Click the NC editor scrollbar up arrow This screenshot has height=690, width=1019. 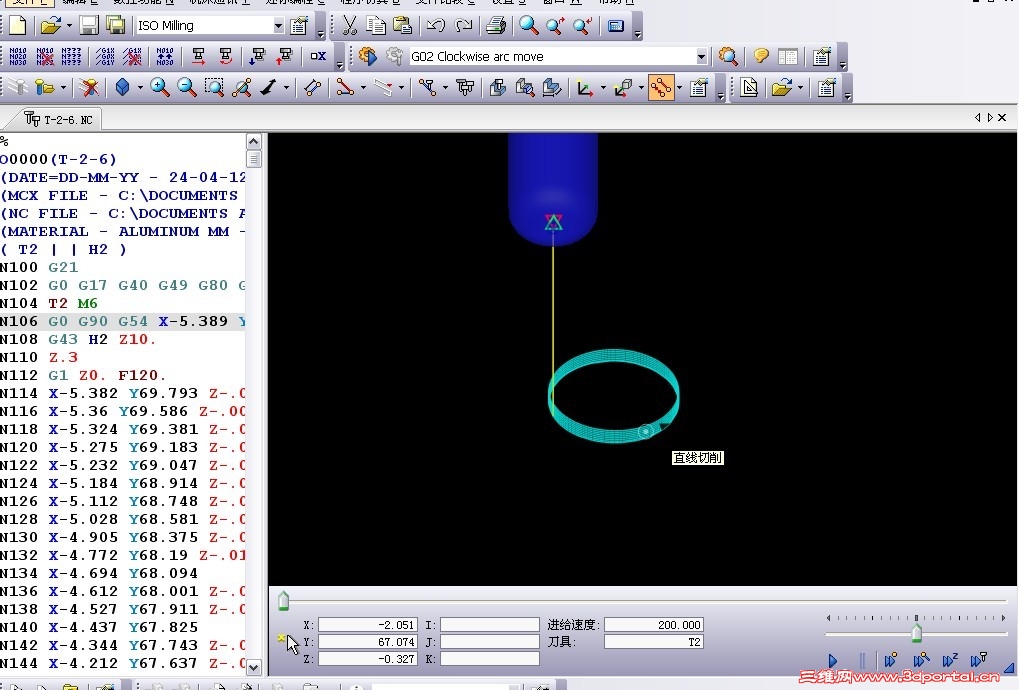point(253,141)
